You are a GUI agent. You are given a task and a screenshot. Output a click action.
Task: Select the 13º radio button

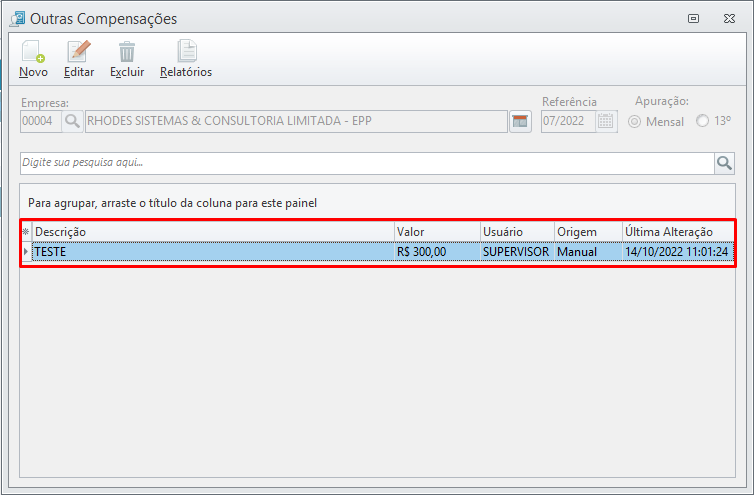coord(703,121)
